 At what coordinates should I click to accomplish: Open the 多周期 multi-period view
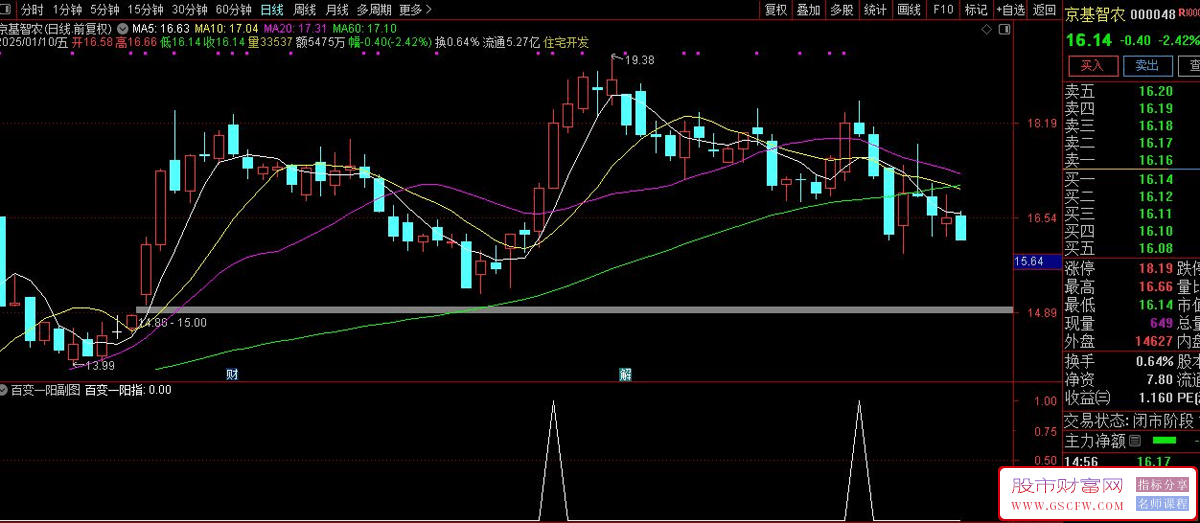[375, 10]
